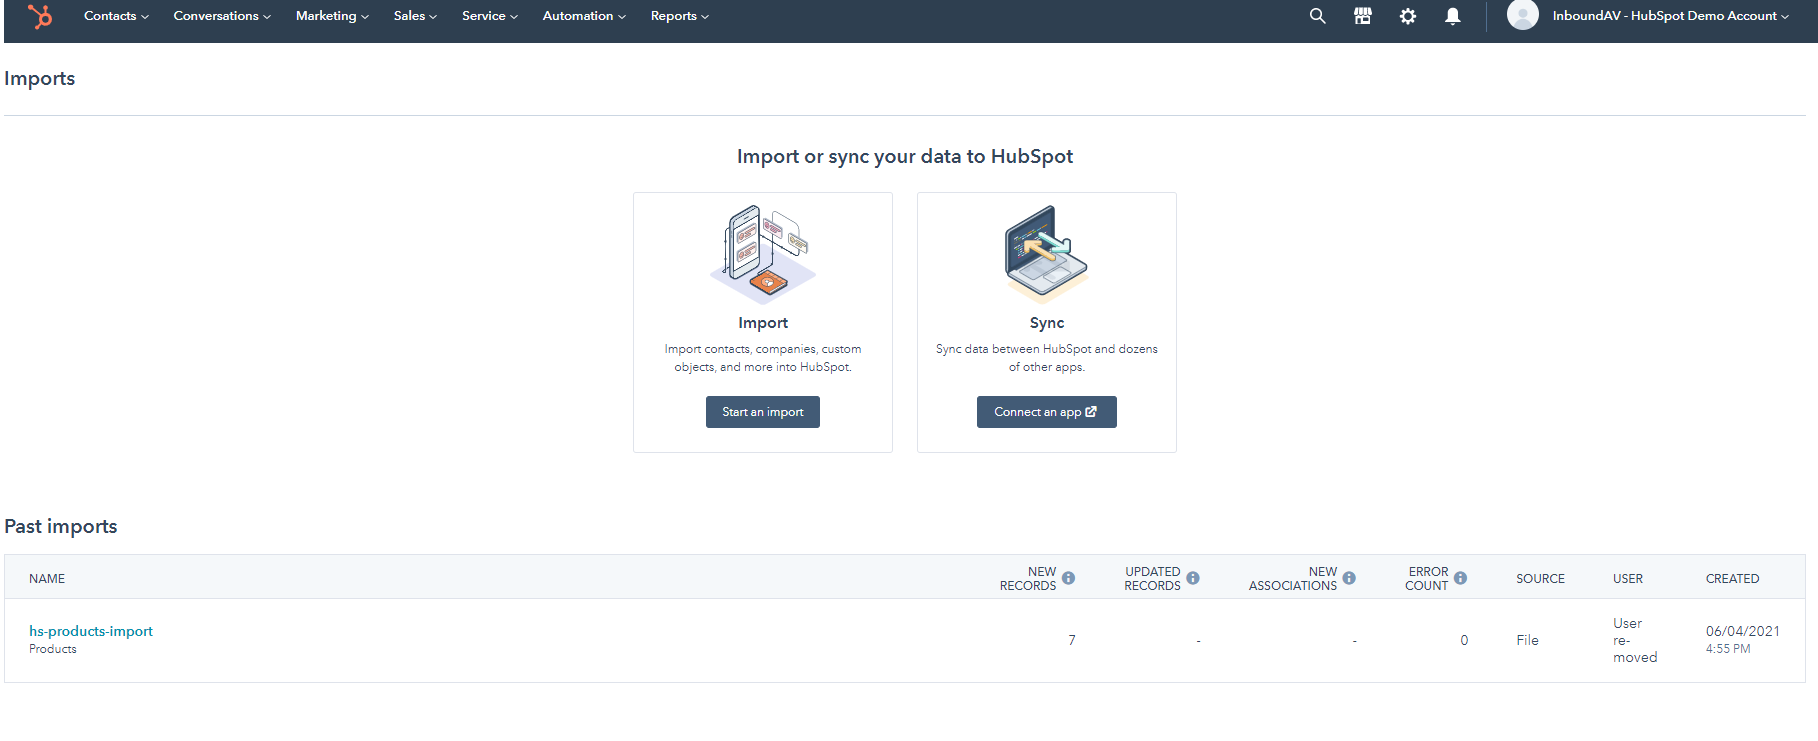Image resolution: width=1818 pixels, height=741 pixels.
Task: Open settings gear icon
Action: tap(1408, 16)
